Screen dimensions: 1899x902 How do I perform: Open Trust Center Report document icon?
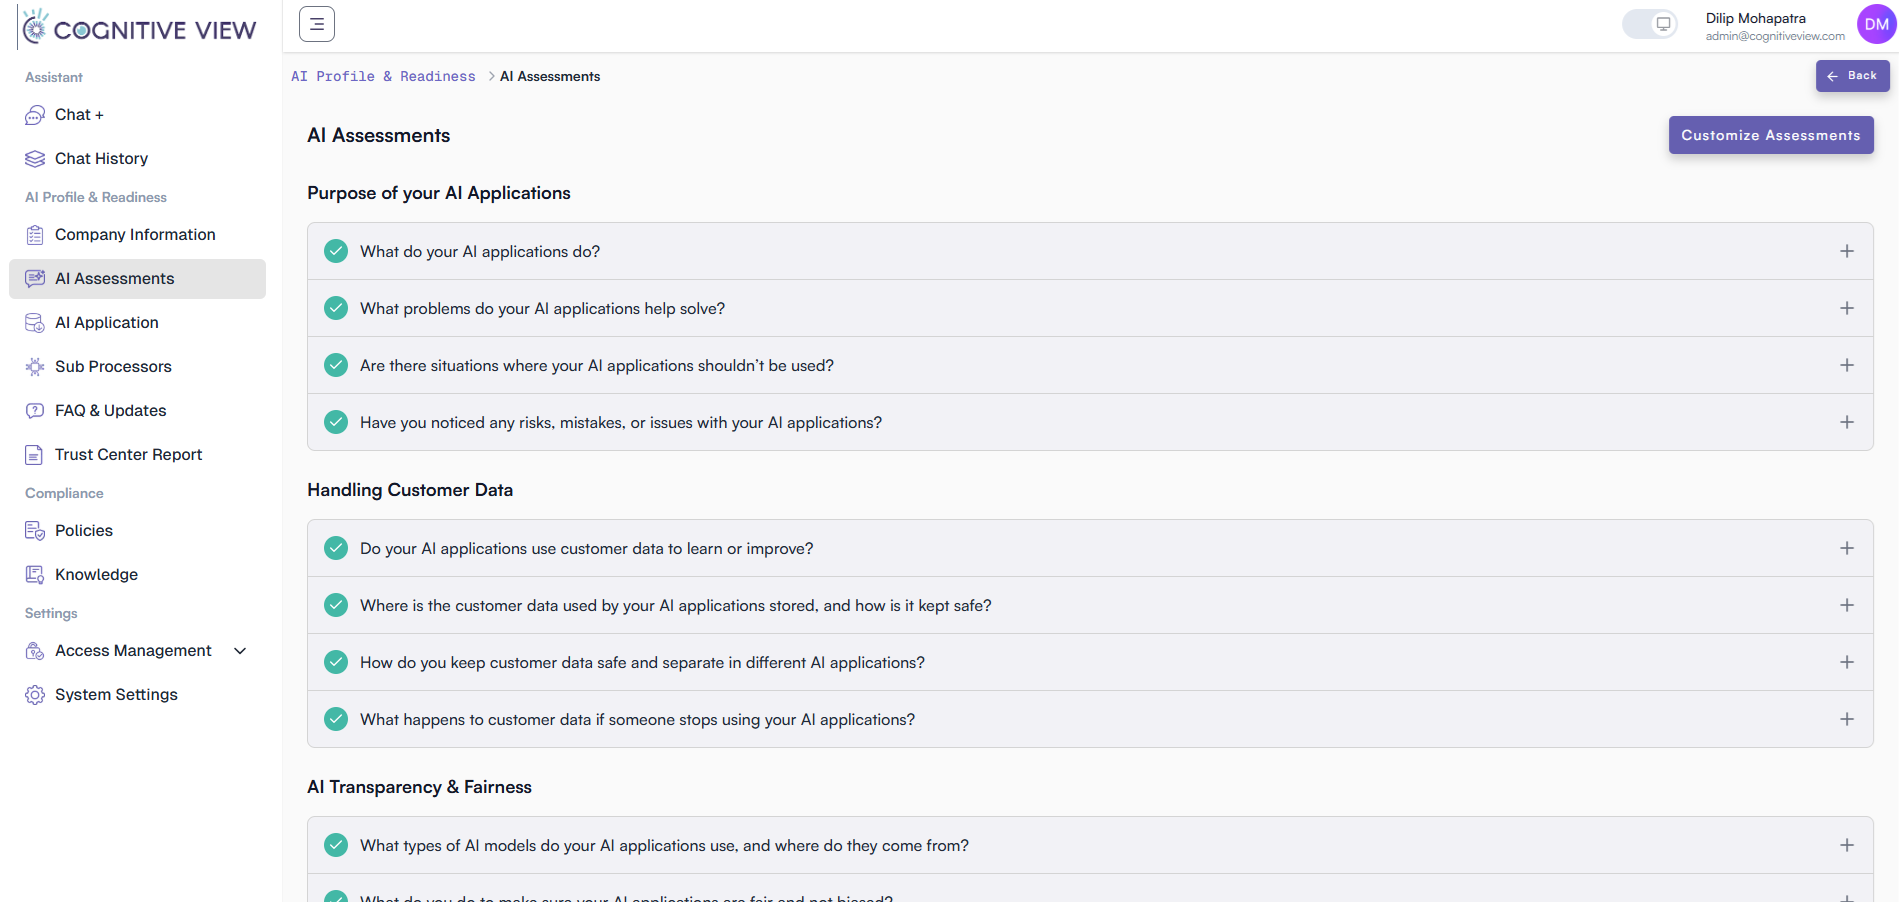coord(35,455)
